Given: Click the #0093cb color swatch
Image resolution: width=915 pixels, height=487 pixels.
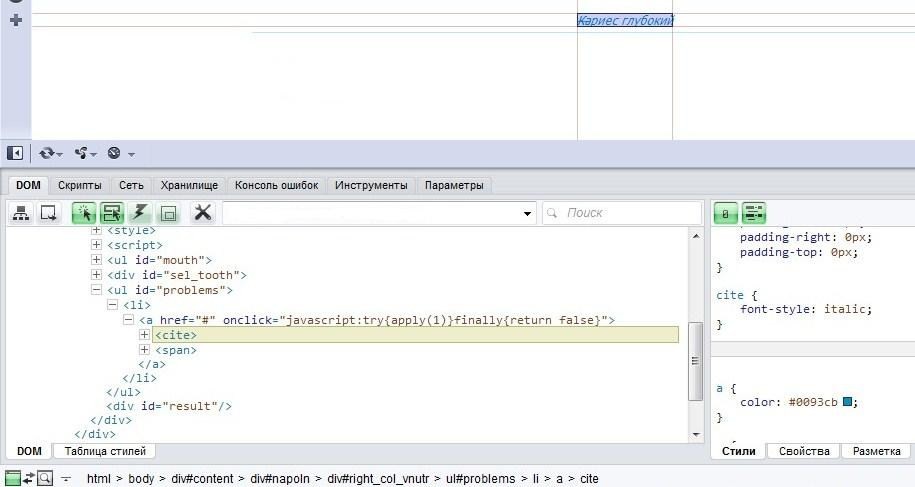Looking at the screenshot, I should [x=848, y=402].
